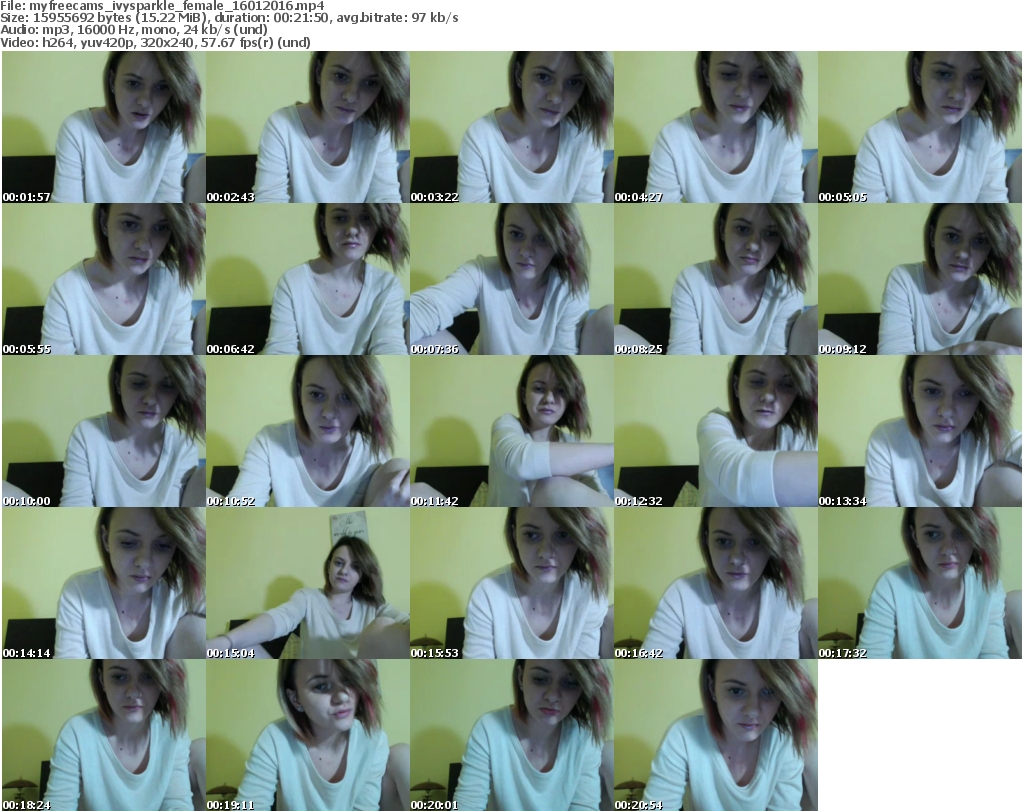The height and width of the screenshot is (811, 1024).
Task: Choose the thumbnail timestamped 00:15:53
Action: pyautogui.click(x=512, y=582)
